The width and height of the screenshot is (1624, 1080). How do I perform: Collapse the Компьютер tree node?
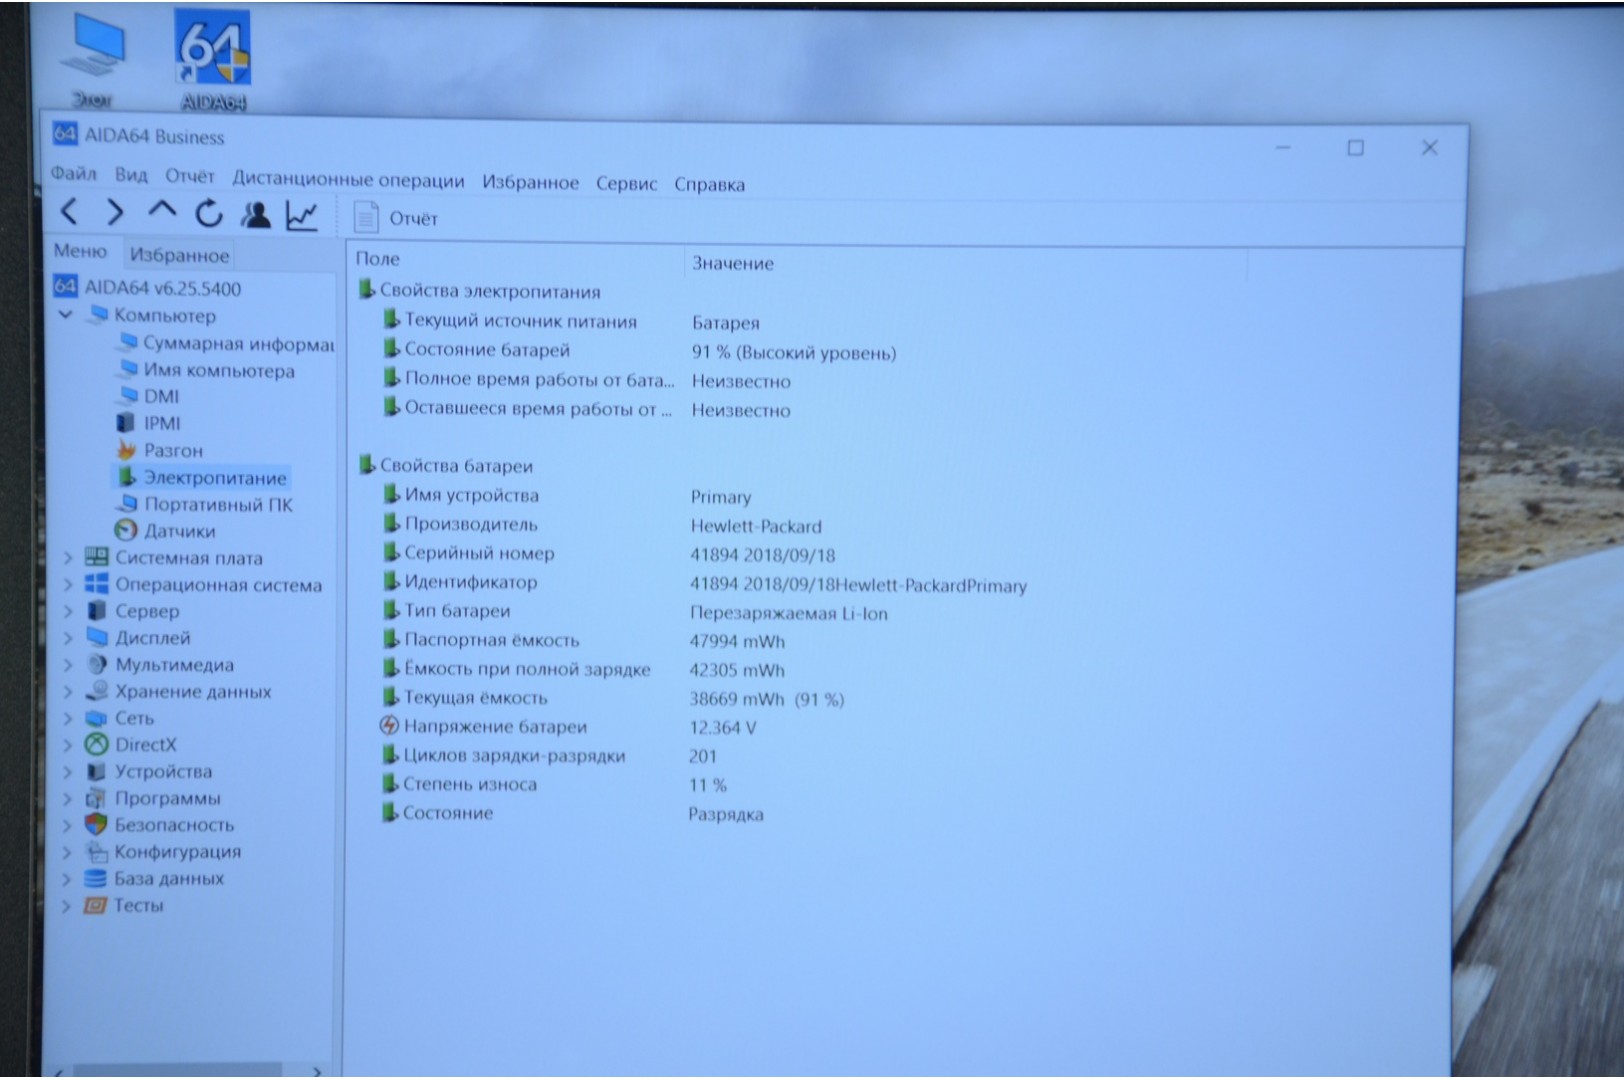pyautogui.click(x=66, y=315)
